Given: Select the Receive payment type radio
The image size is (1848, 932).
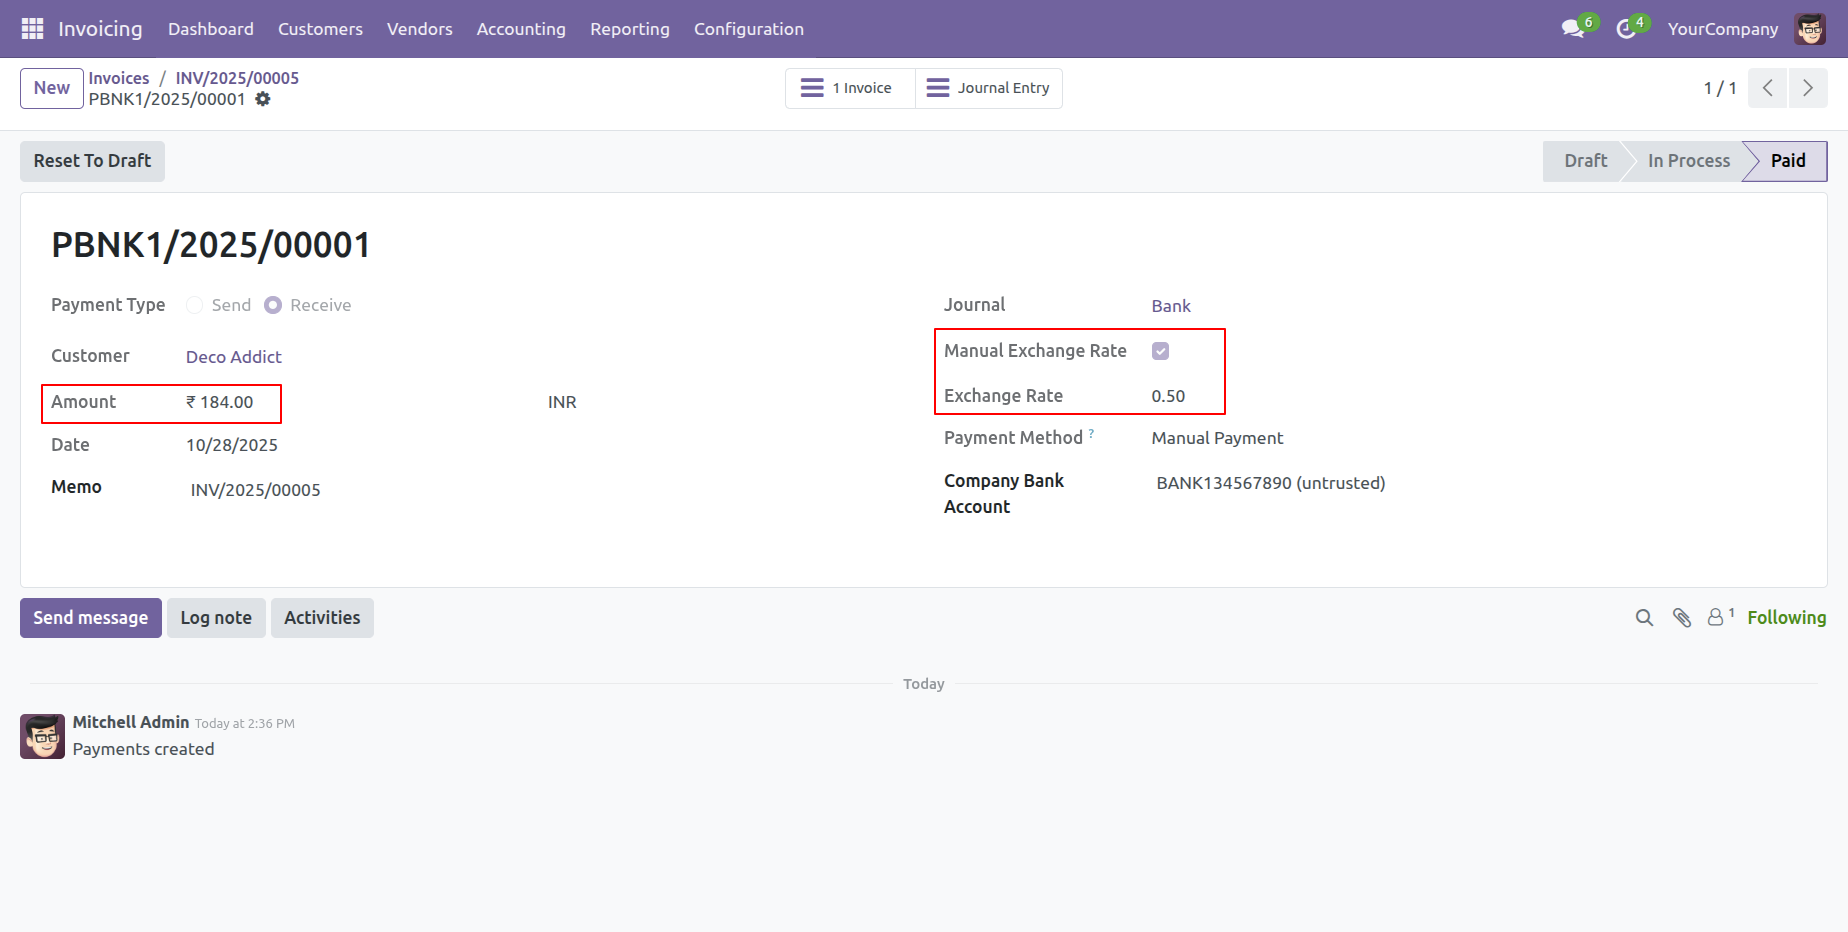Looking at the screenshot, I should tap(273, 305).
